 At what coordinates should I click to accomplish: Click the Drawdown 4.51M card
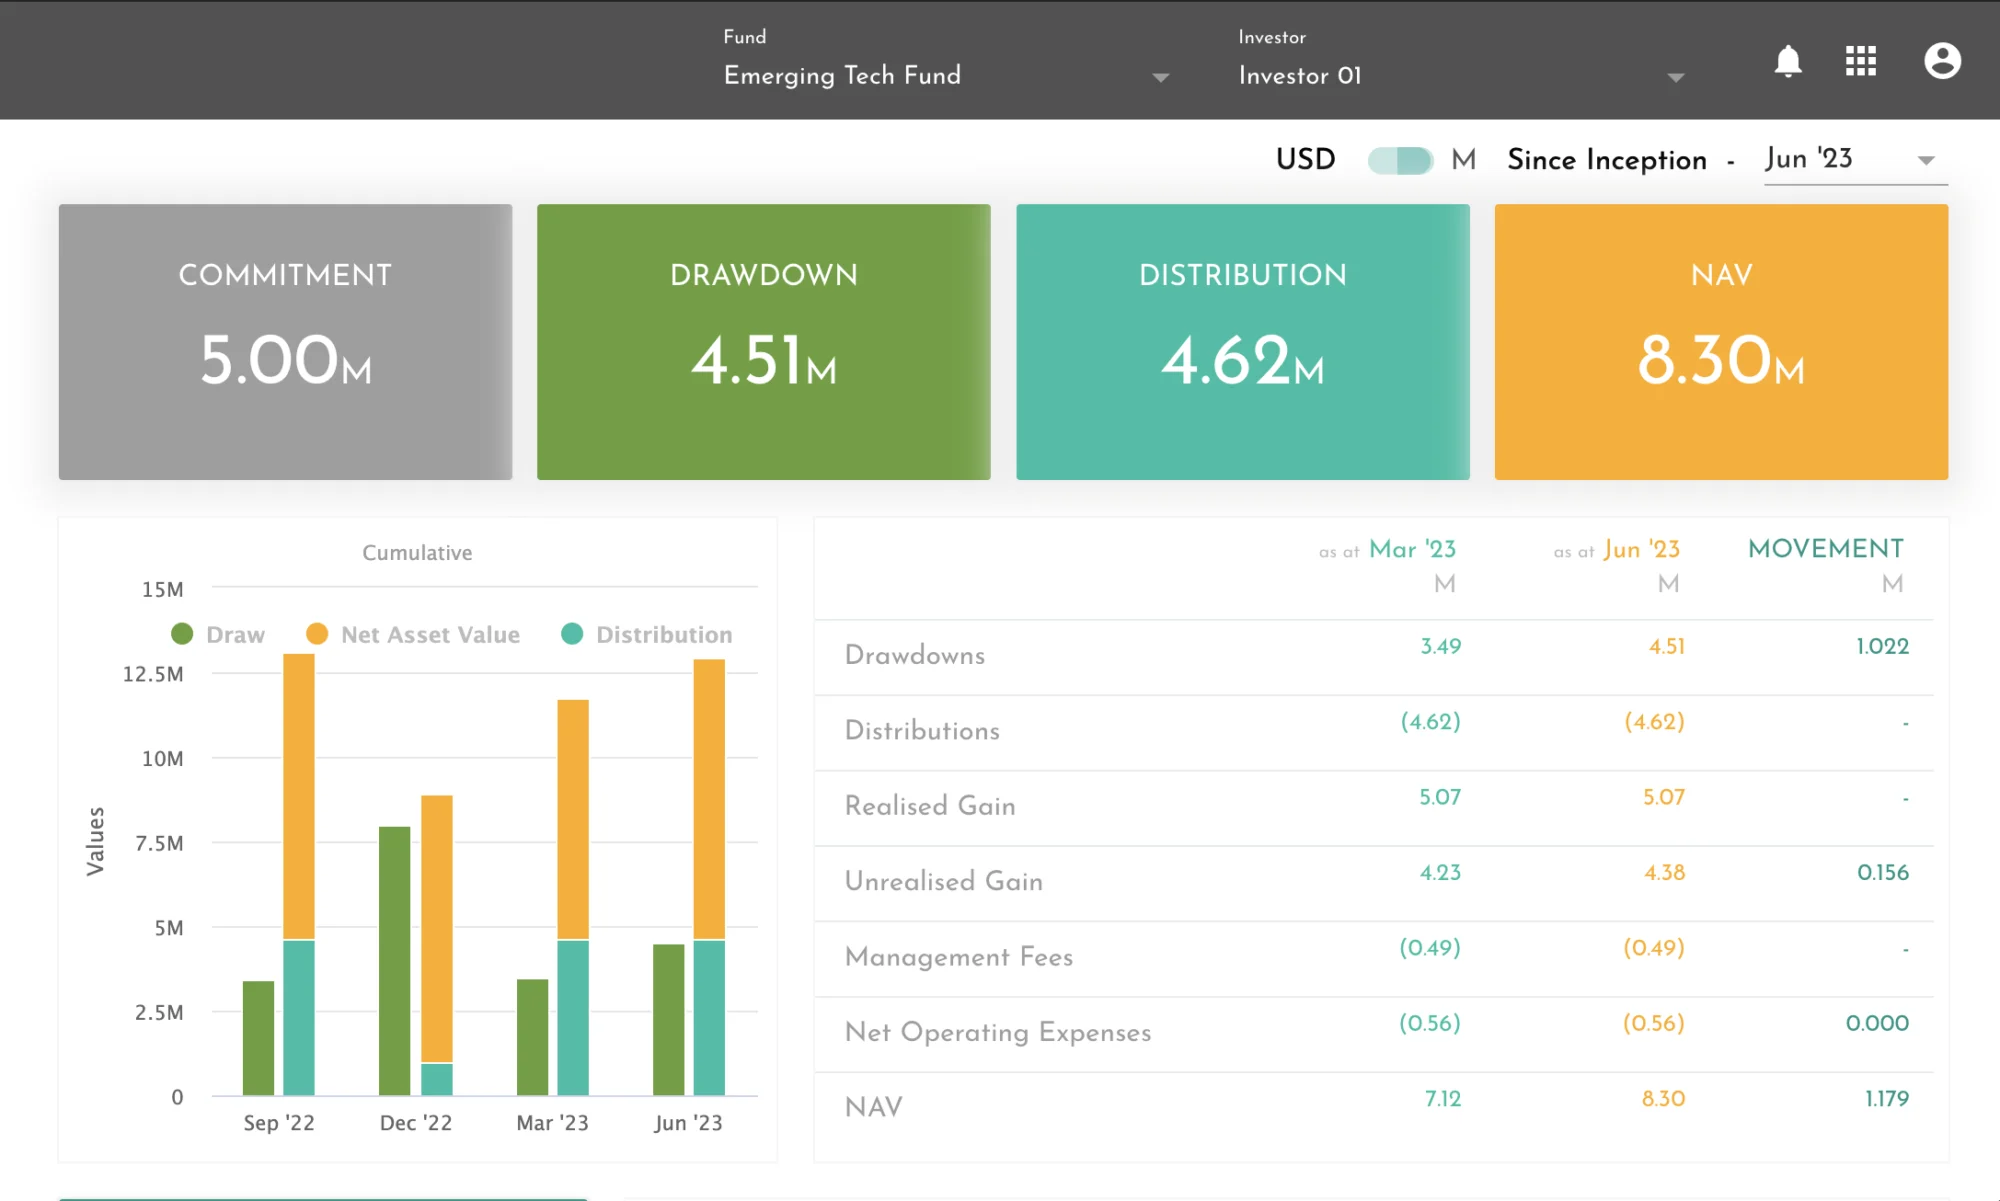point(764,342)
